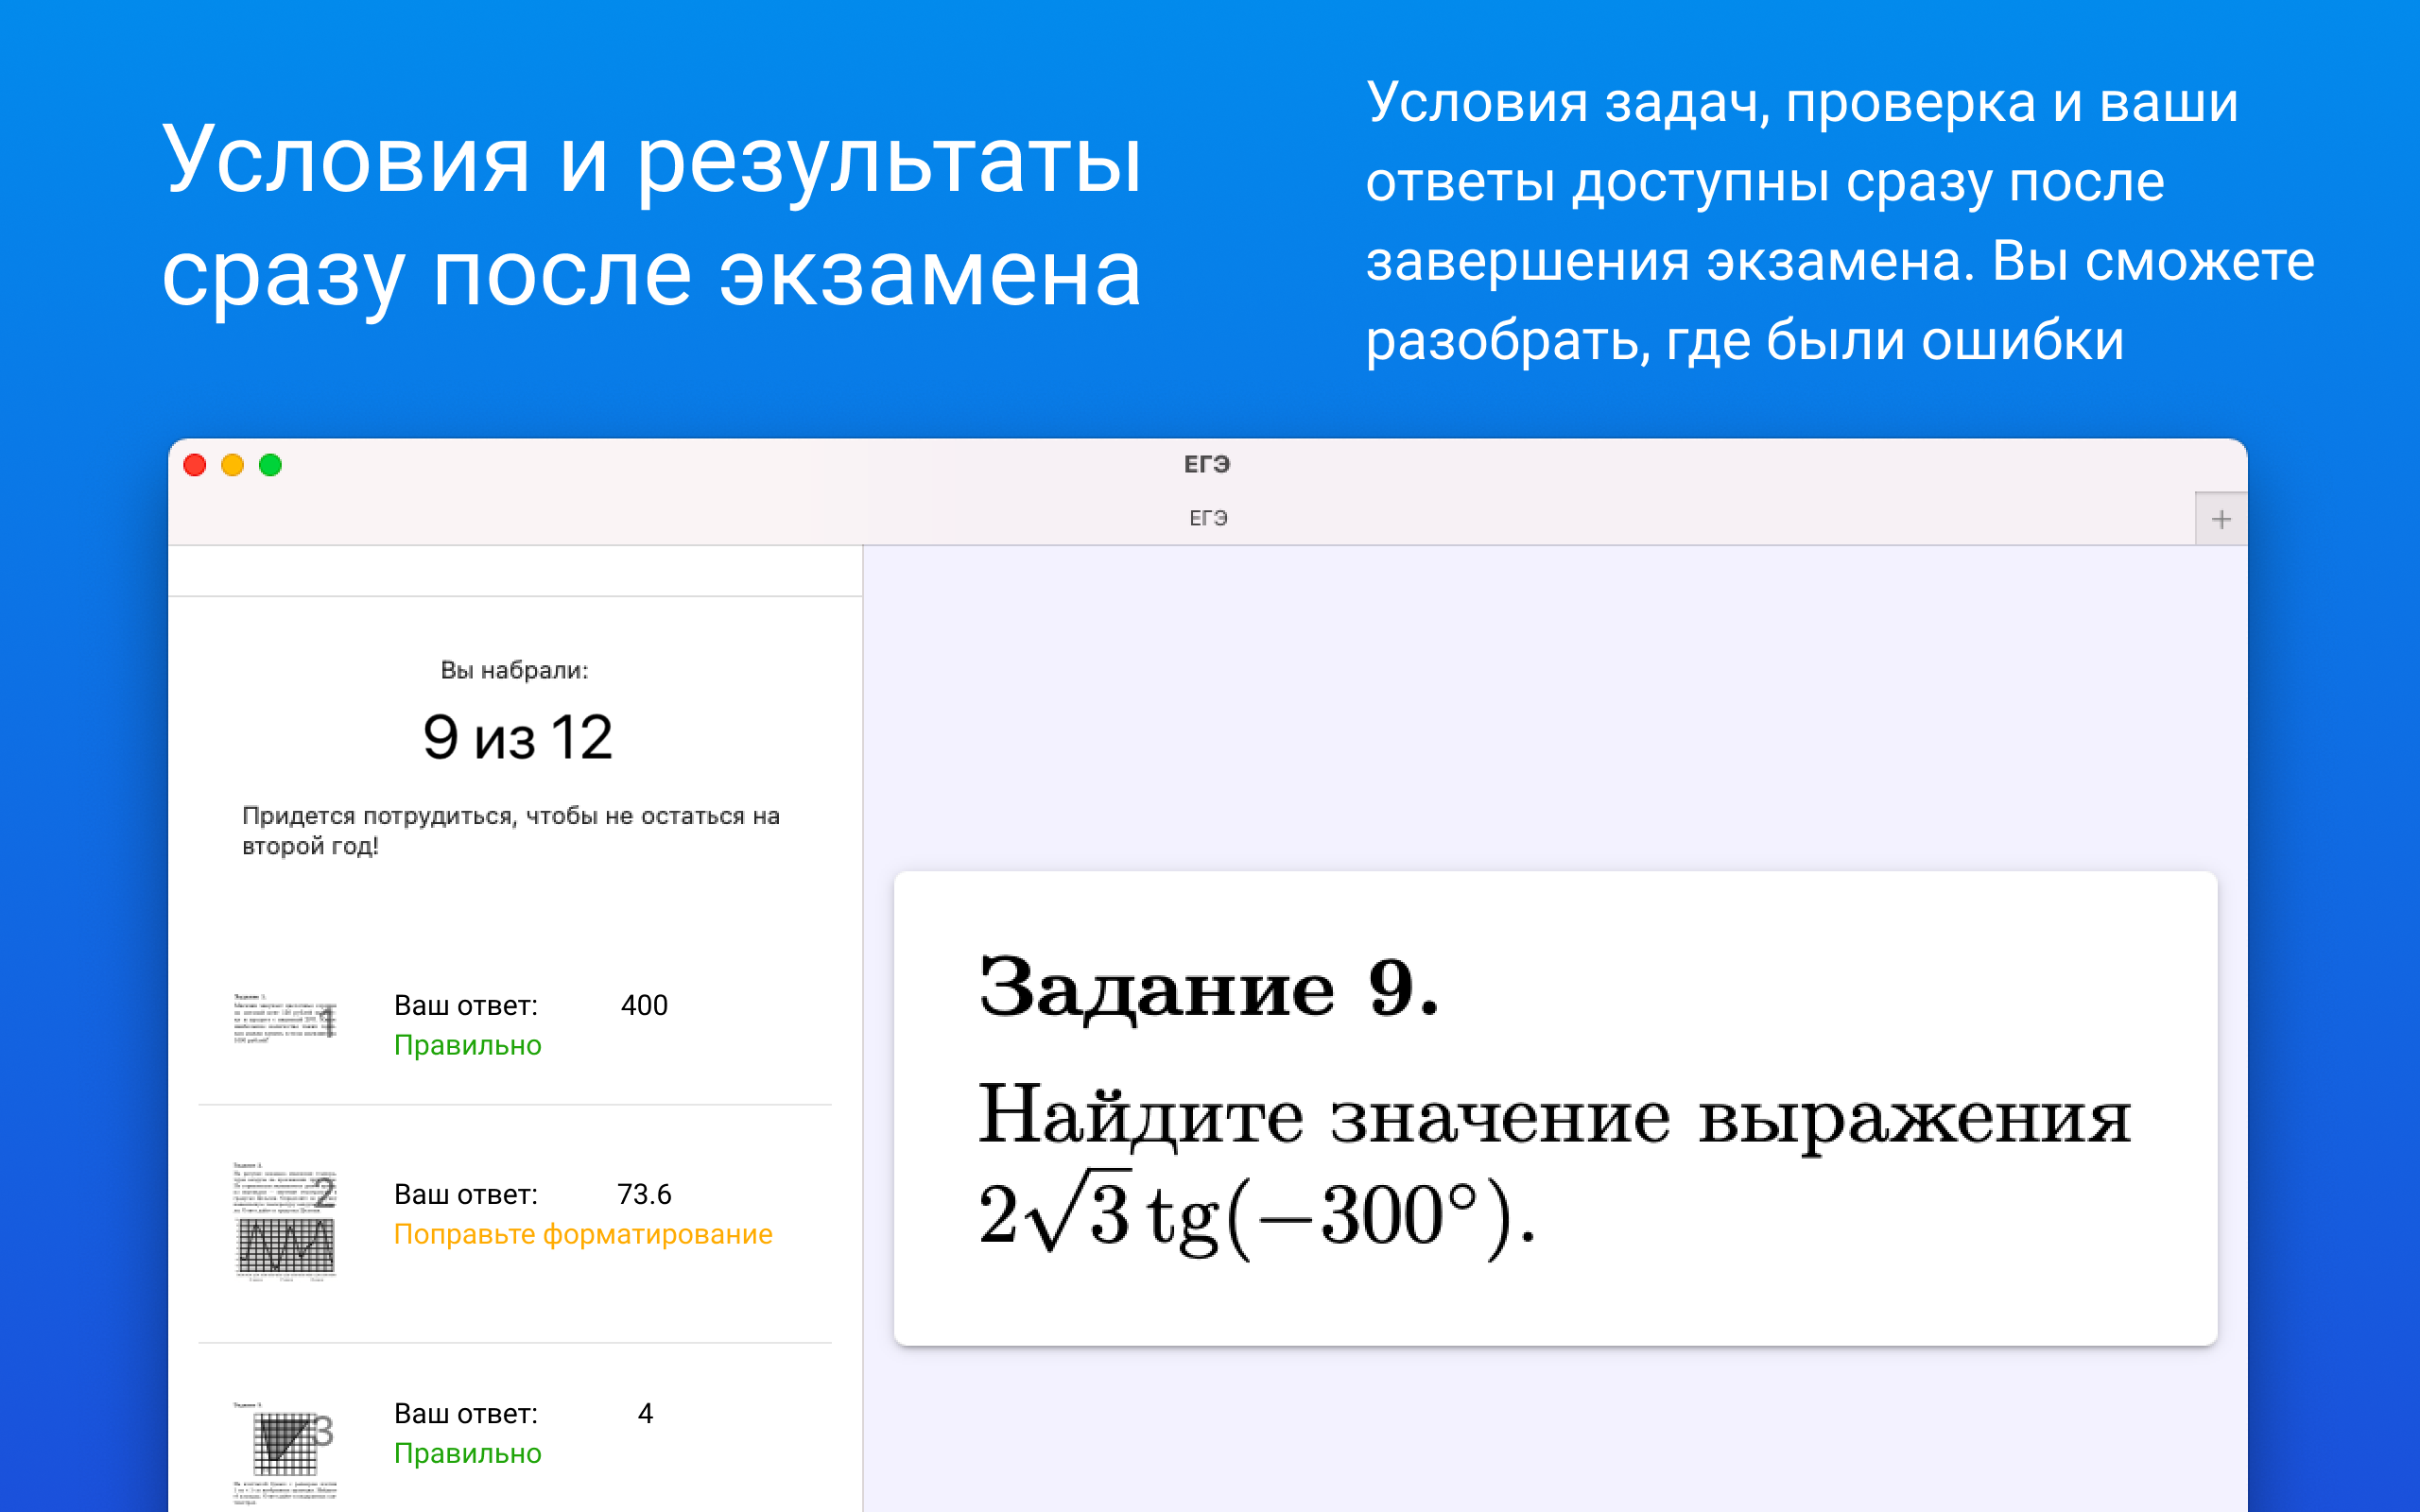Minimize the ЕГЭ window with the yellow button
This screenshot has height=1512, width=2420.
tap(232, 465)
